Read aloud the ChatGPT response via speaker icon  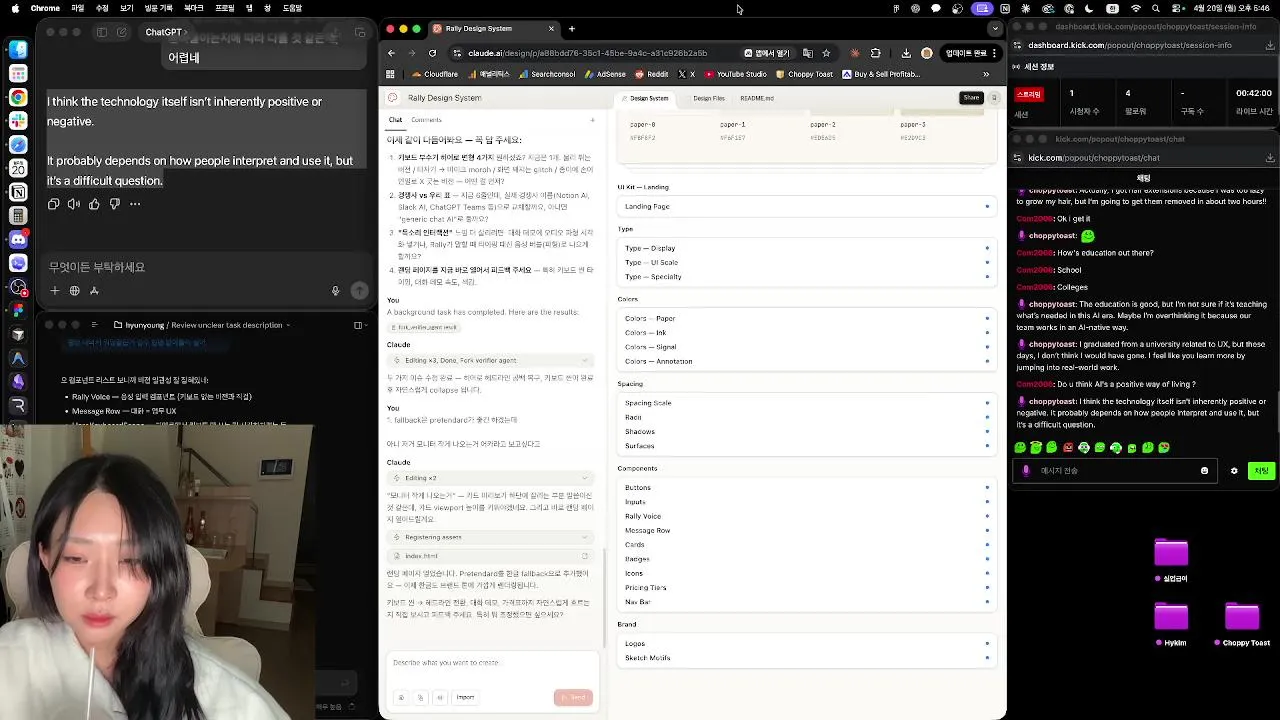[x=74, y=204]
